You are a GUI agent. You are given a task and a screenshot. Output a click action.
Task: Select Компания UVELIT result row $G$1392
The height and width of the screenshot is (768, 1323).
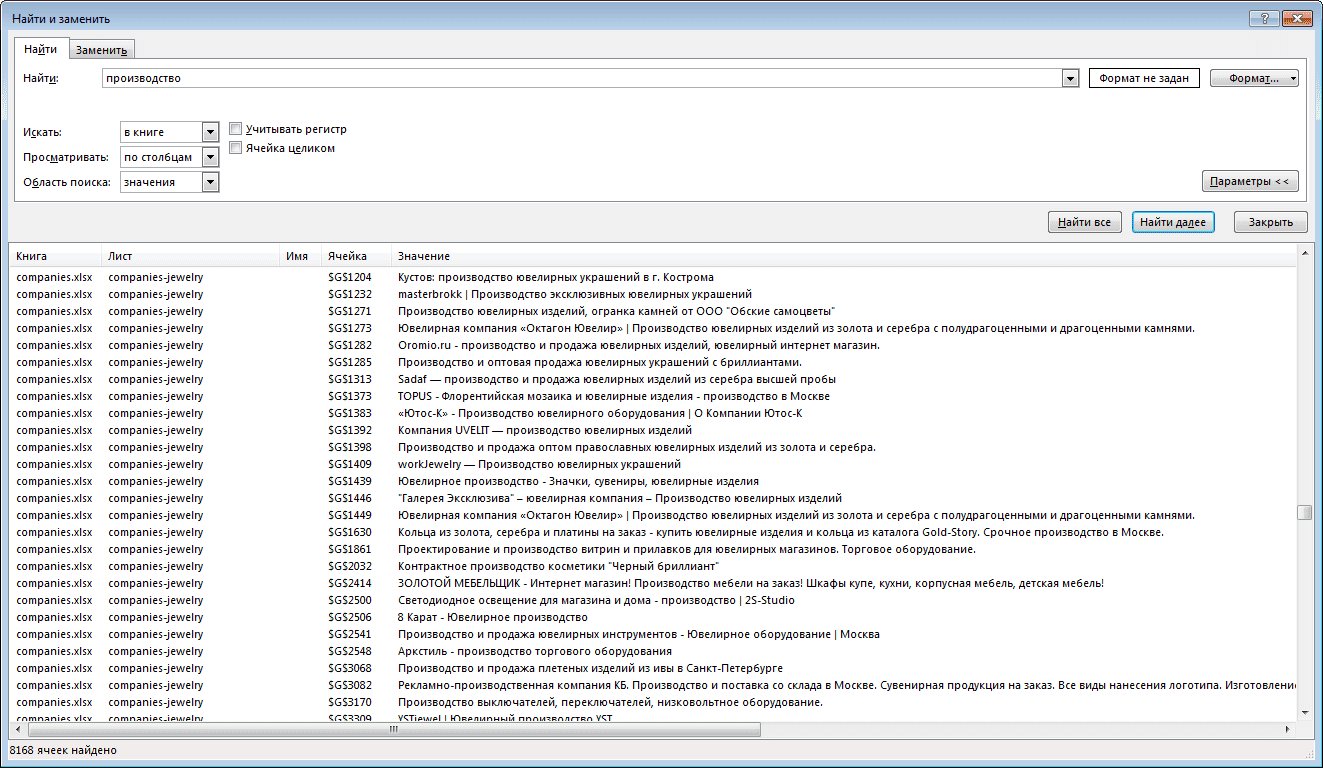pos(653,430)
